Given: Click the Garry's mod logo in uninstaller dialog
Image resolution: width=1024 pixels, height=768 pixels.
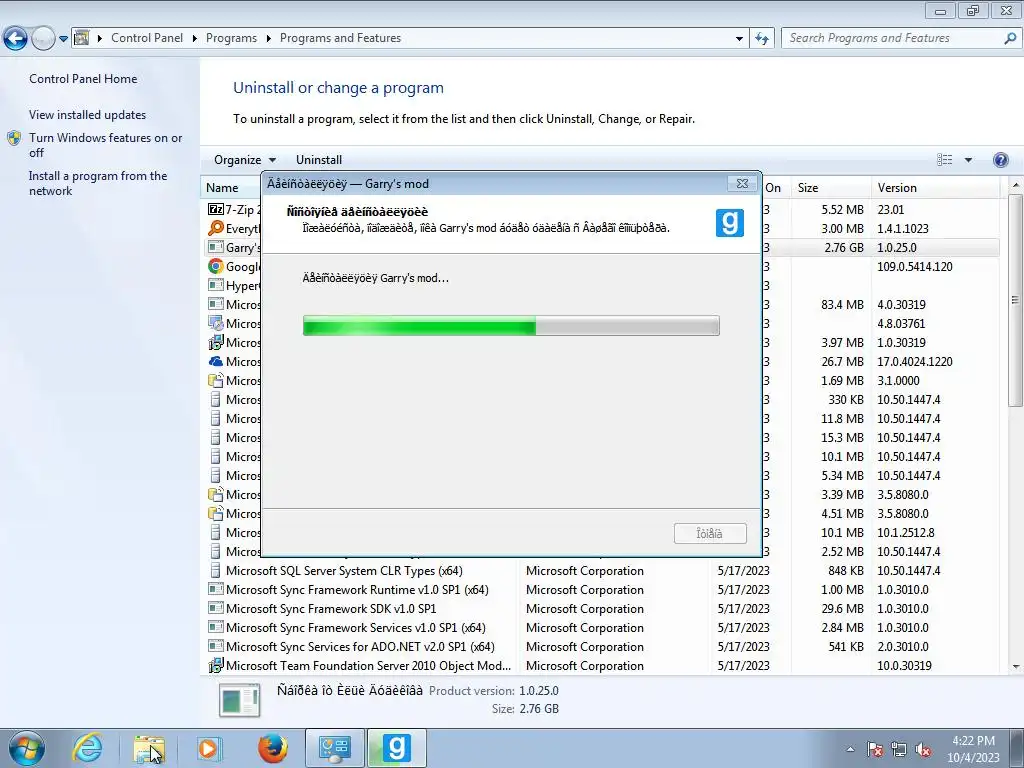Looking at the screenshot, I should tap(729, 223).
